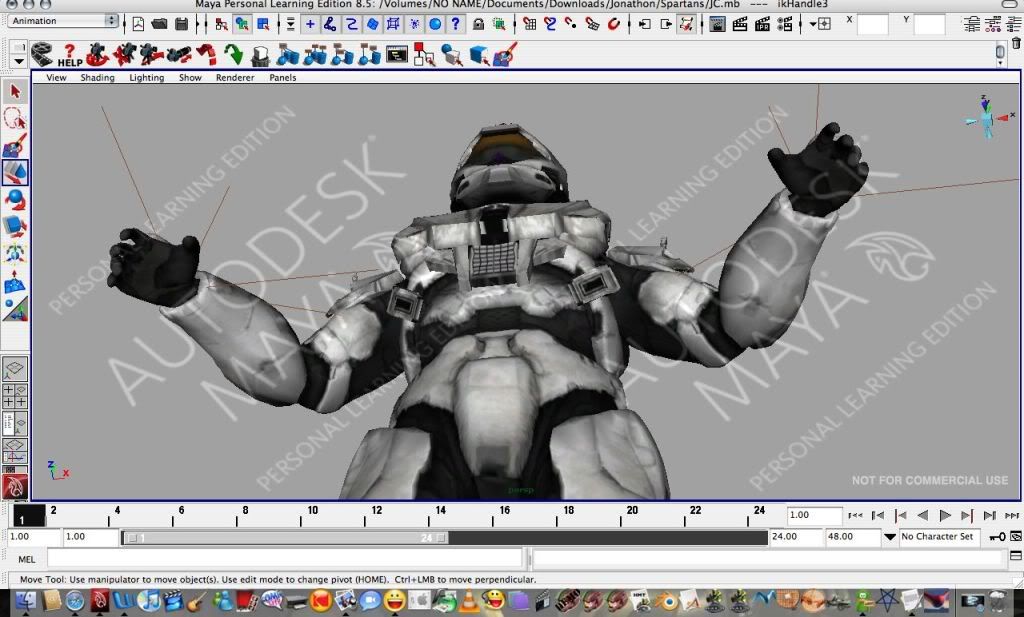Click the auto keyframe key icon
1024x617 pixels.
pos(997,537)
